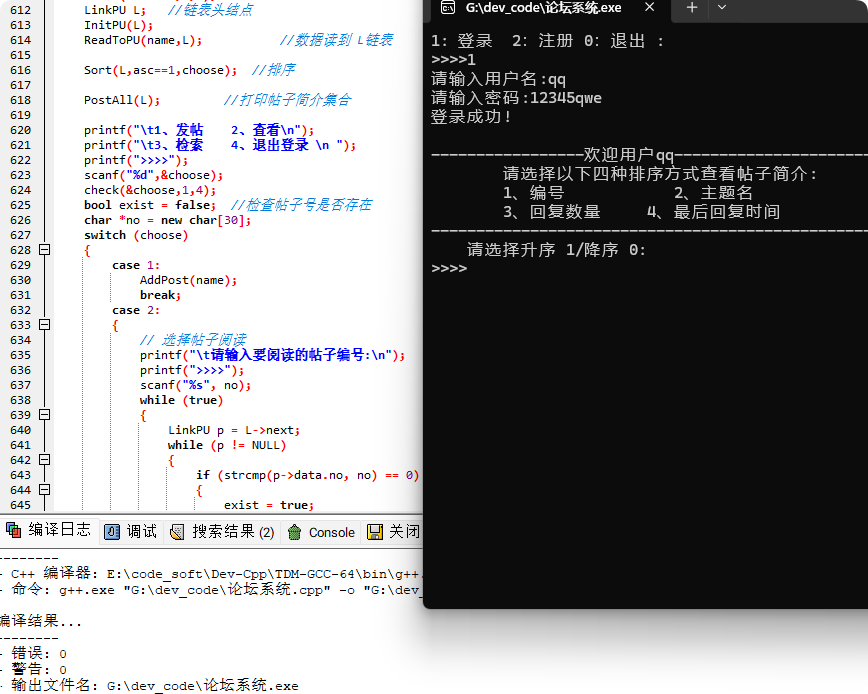This screenshot has width=868, height=694.
Task: Open a new terminal tab with plus
Action: [x=692, y=7]
